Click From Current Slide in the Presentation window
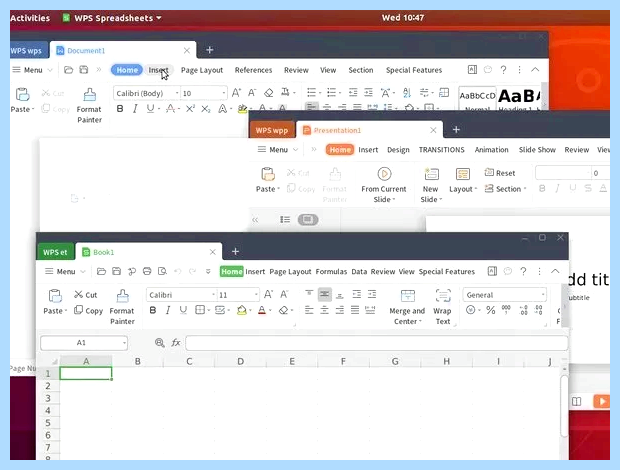 click(x=384, y=185)
